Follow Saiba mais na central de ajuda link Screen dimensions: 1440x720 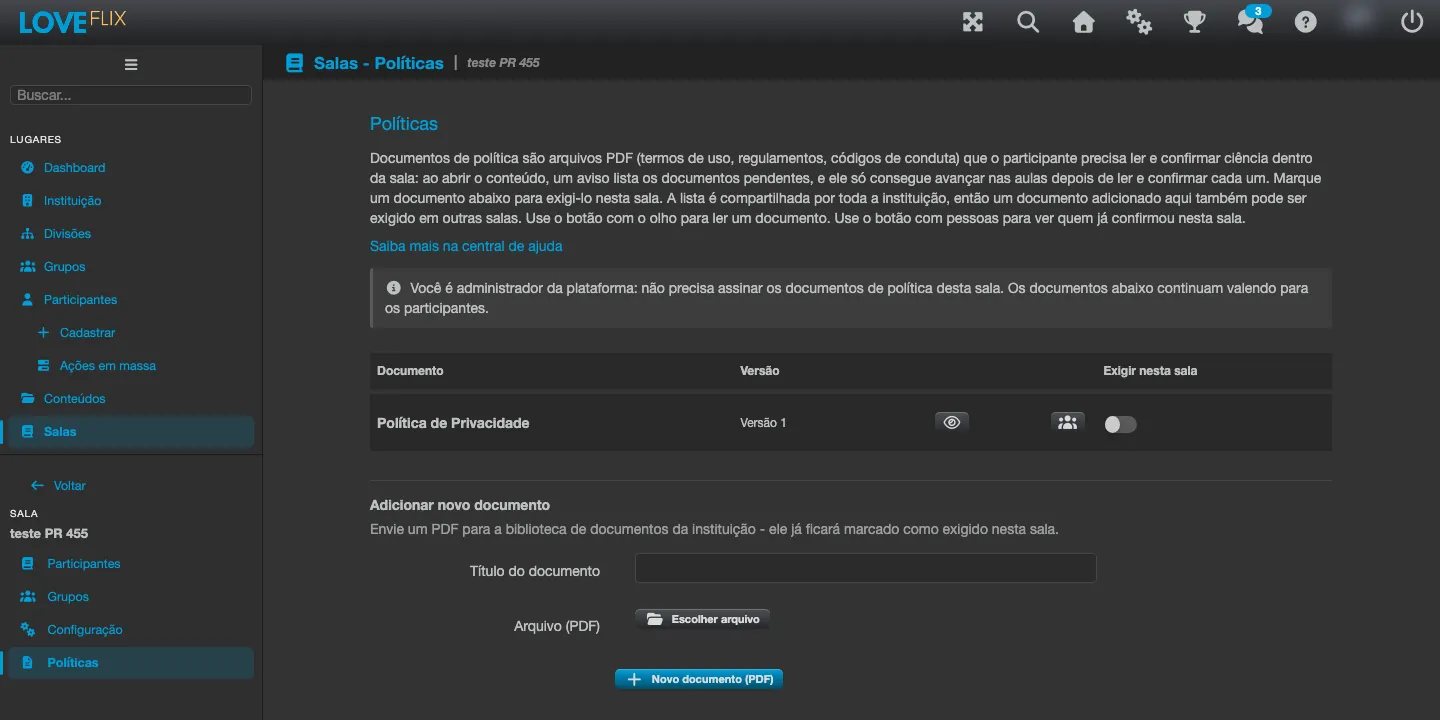(x=466, y=246)
